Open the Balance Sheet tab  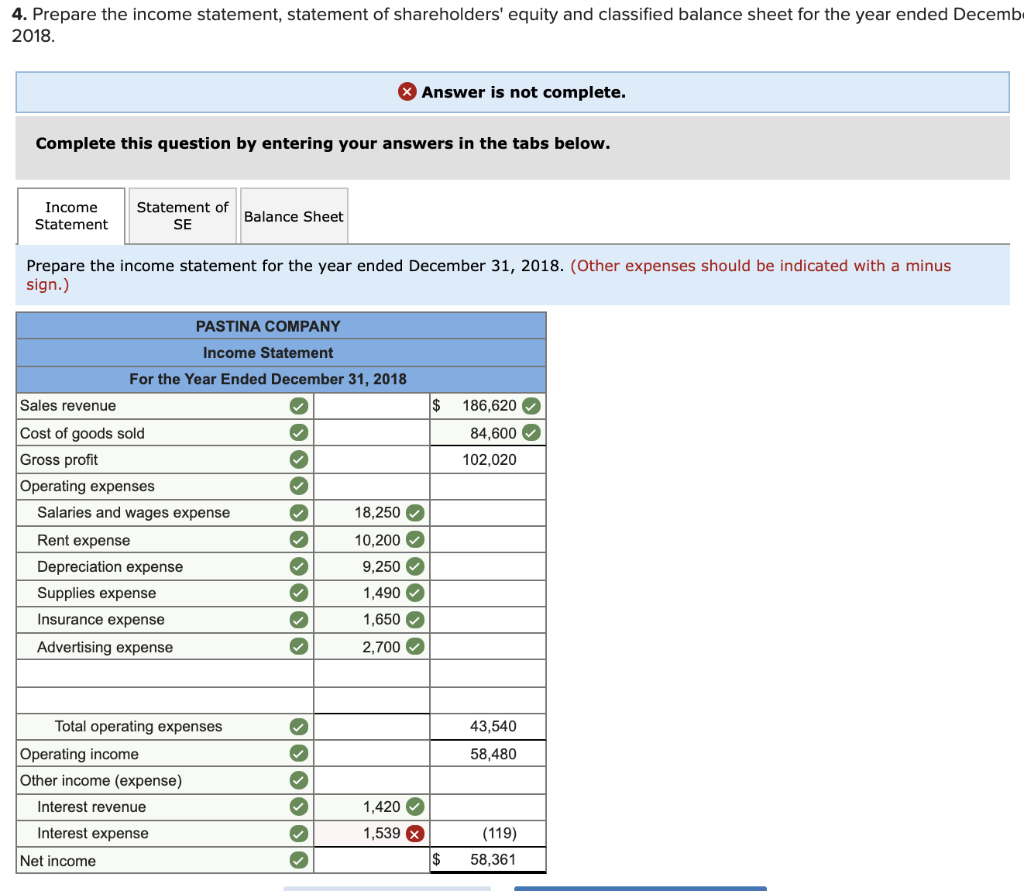(294, 216)
